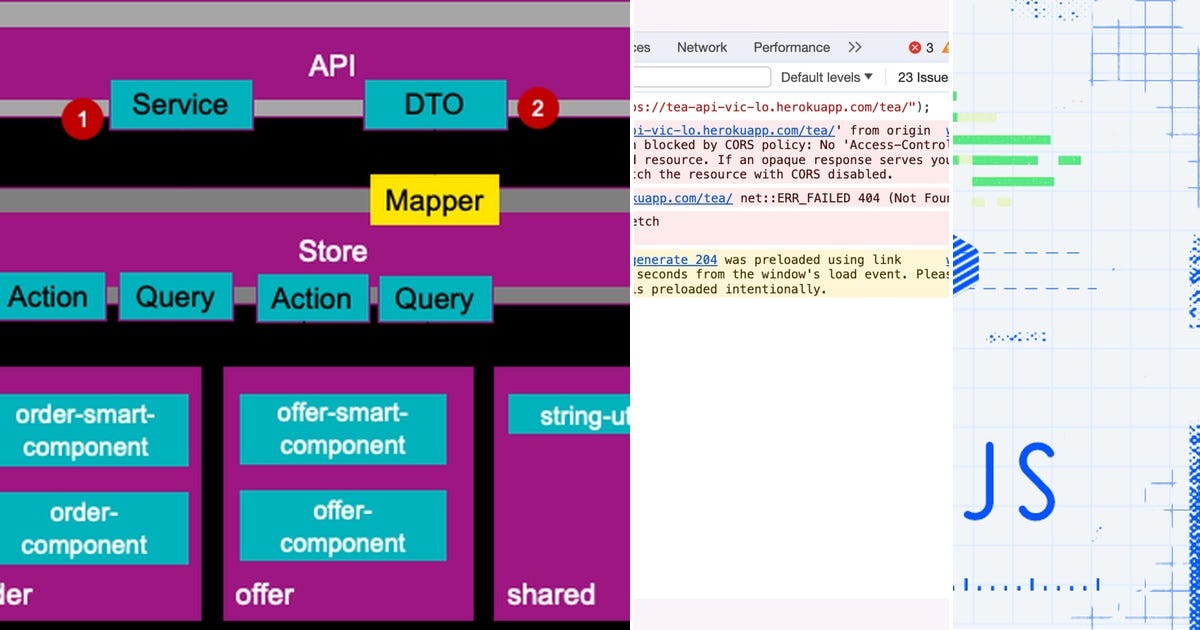Click the yellow Mapper block in the diagram
1200x630 pixels.
click(434, 200)
